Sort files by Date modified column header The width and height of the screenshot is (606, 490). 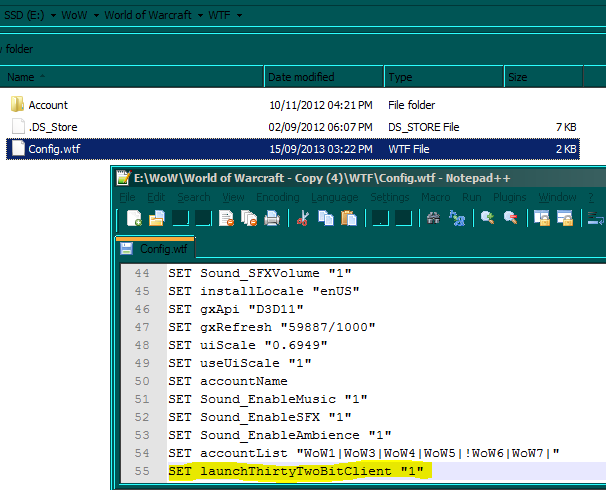click(324, 77)
